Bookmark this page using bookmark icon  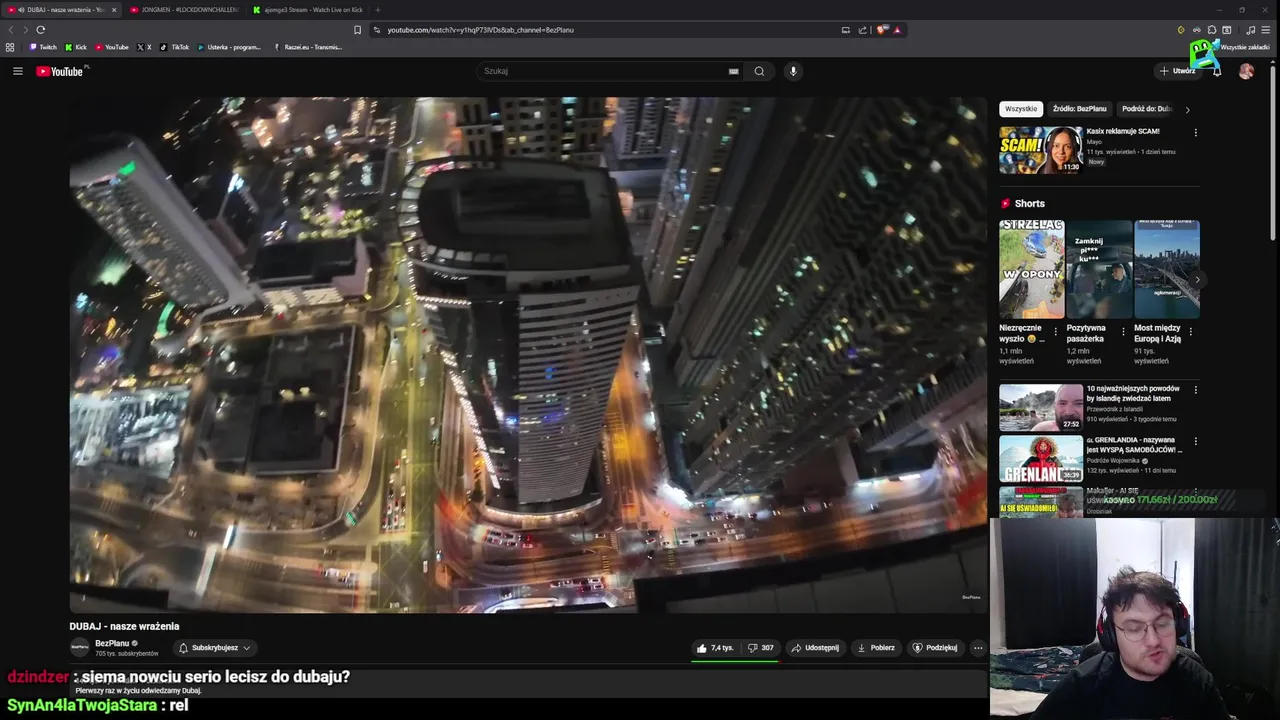point(357,30)
